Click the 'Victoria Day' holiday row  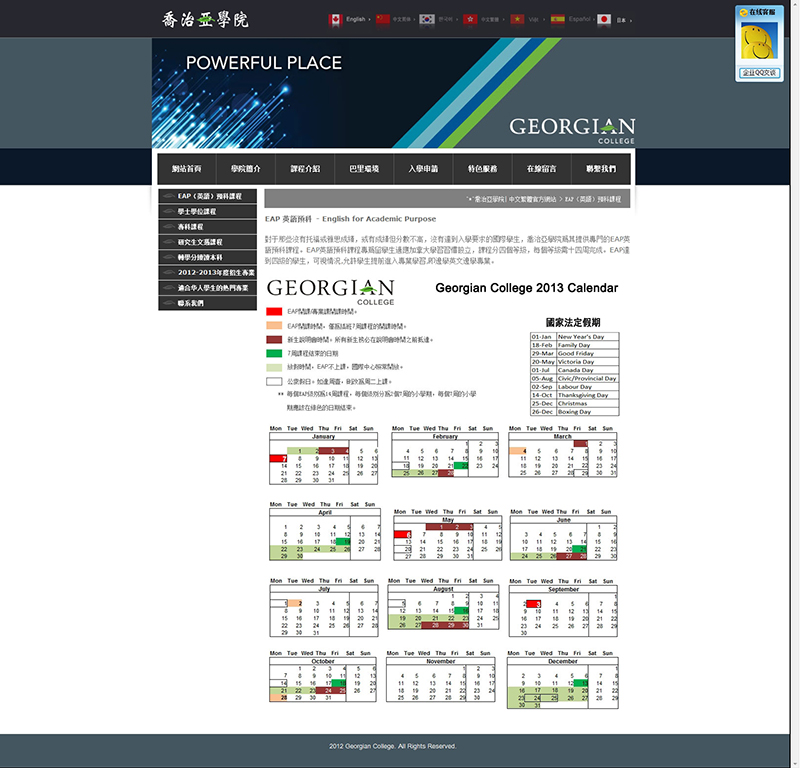click(x=574, y=362)
